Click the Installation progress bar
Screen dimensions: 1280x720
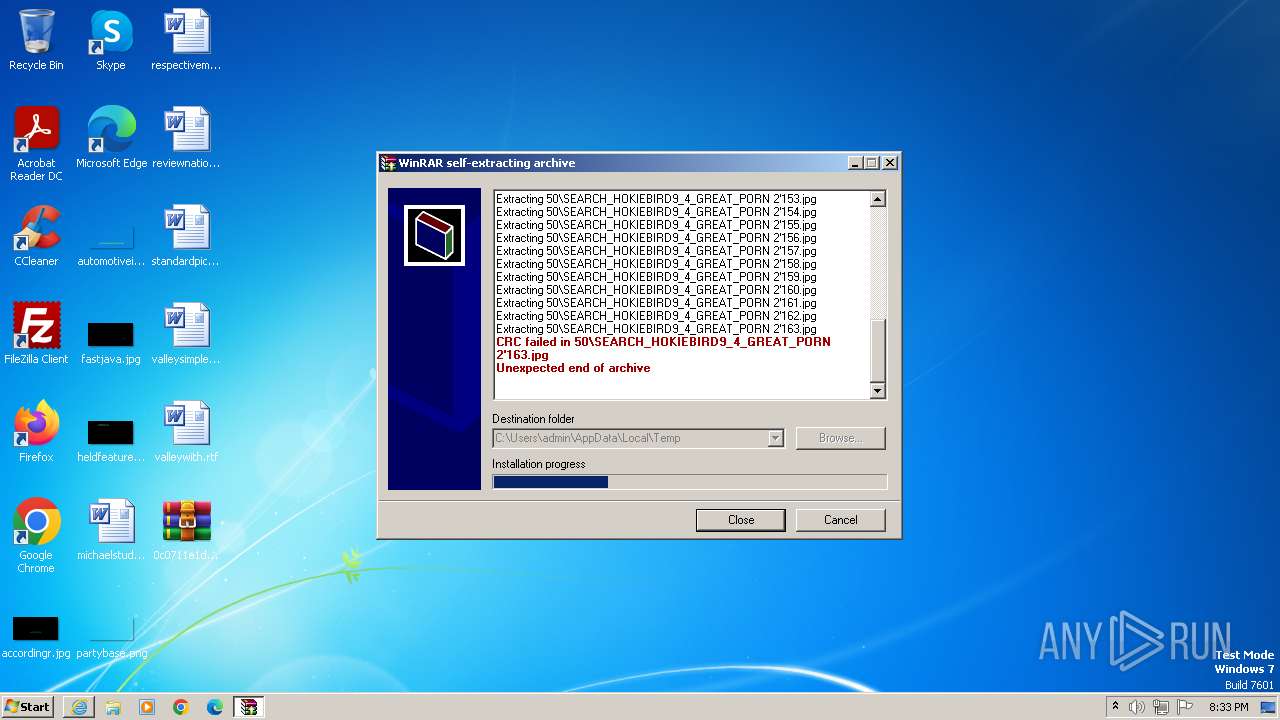tap(689, 482)
